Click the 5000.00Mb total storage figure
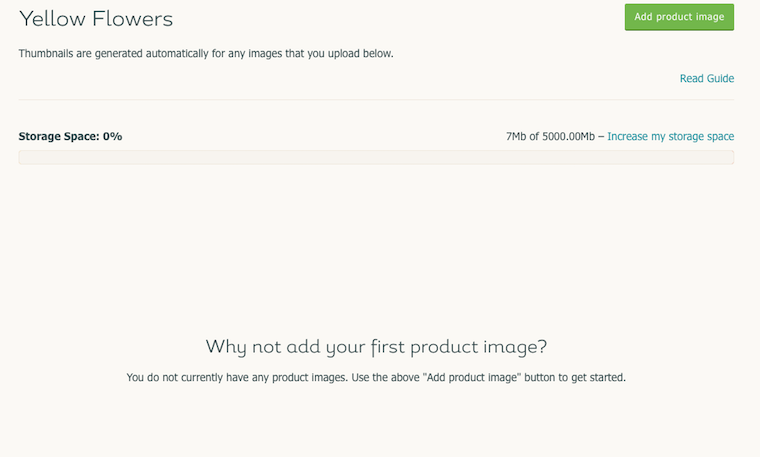 [x=568, y=137]
